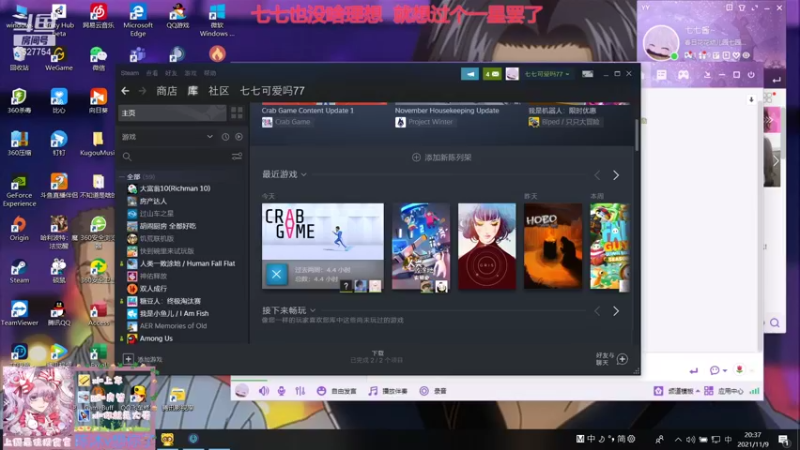Click the add a game plus icon

[x=128, y=359]
